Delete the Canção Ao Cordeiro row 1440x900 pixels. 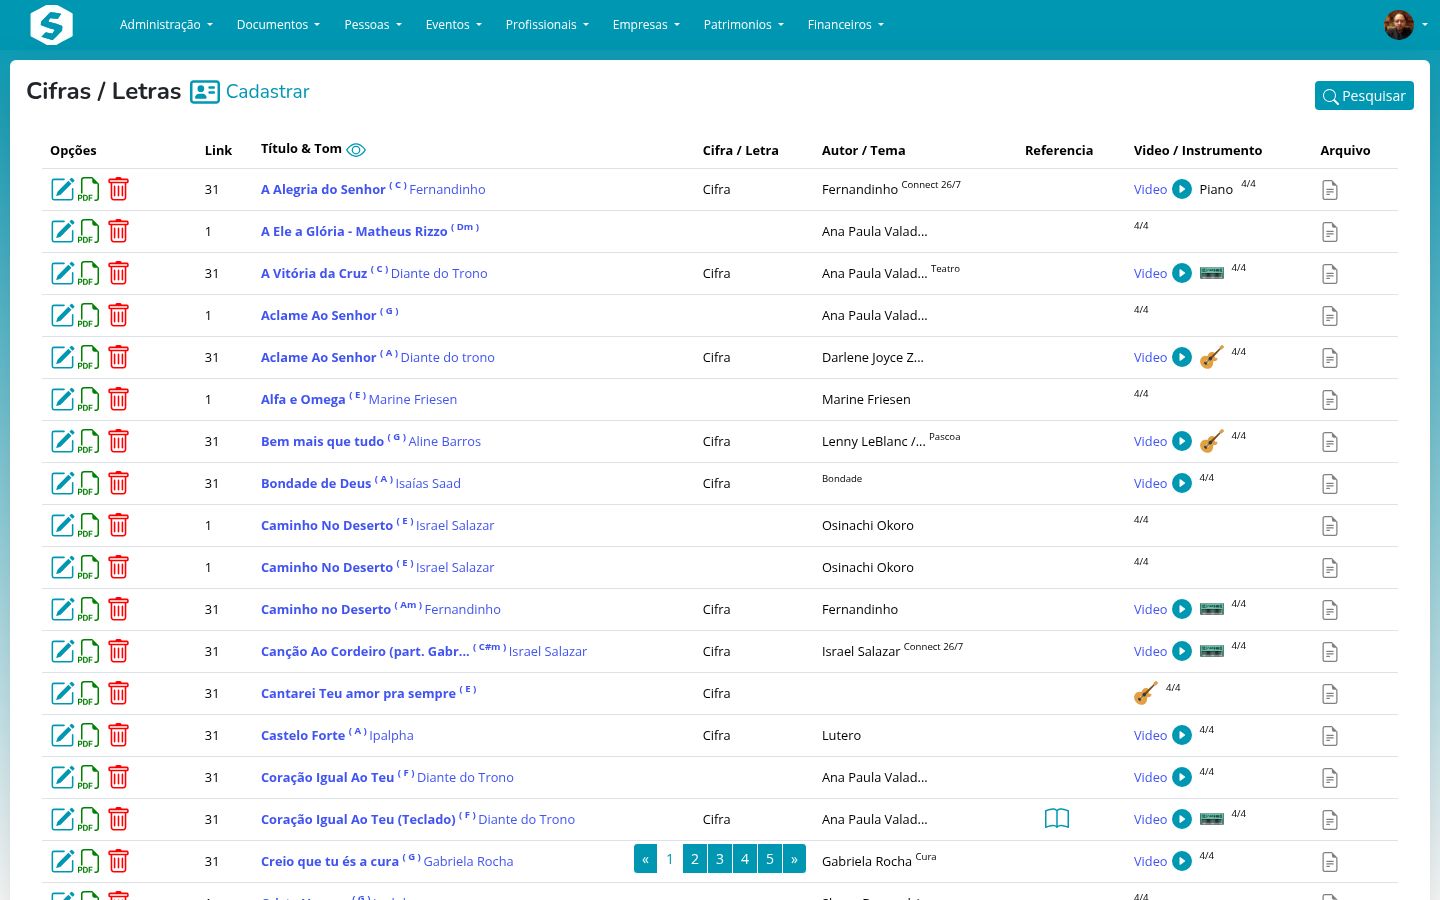[118, 651]
